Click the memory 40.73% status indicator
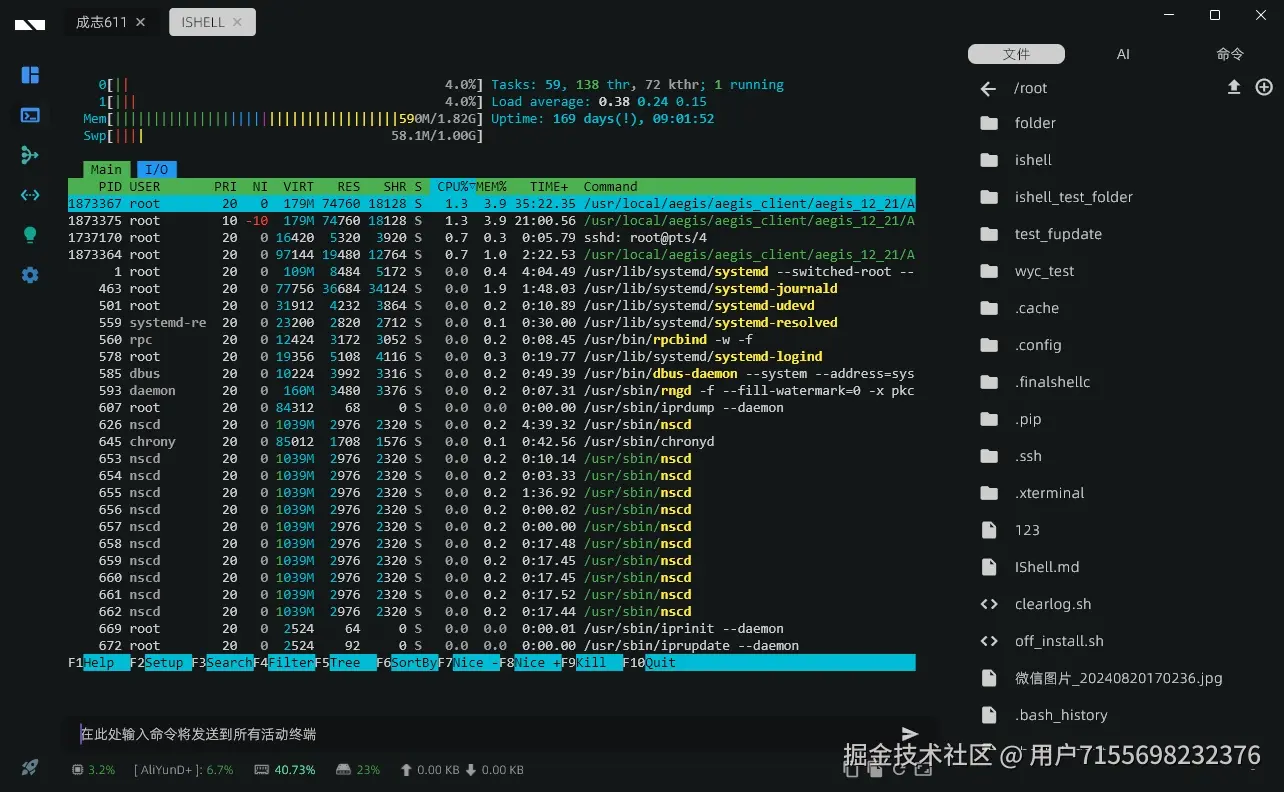This screenshot has height=792, width=1284. click(285, 770)
